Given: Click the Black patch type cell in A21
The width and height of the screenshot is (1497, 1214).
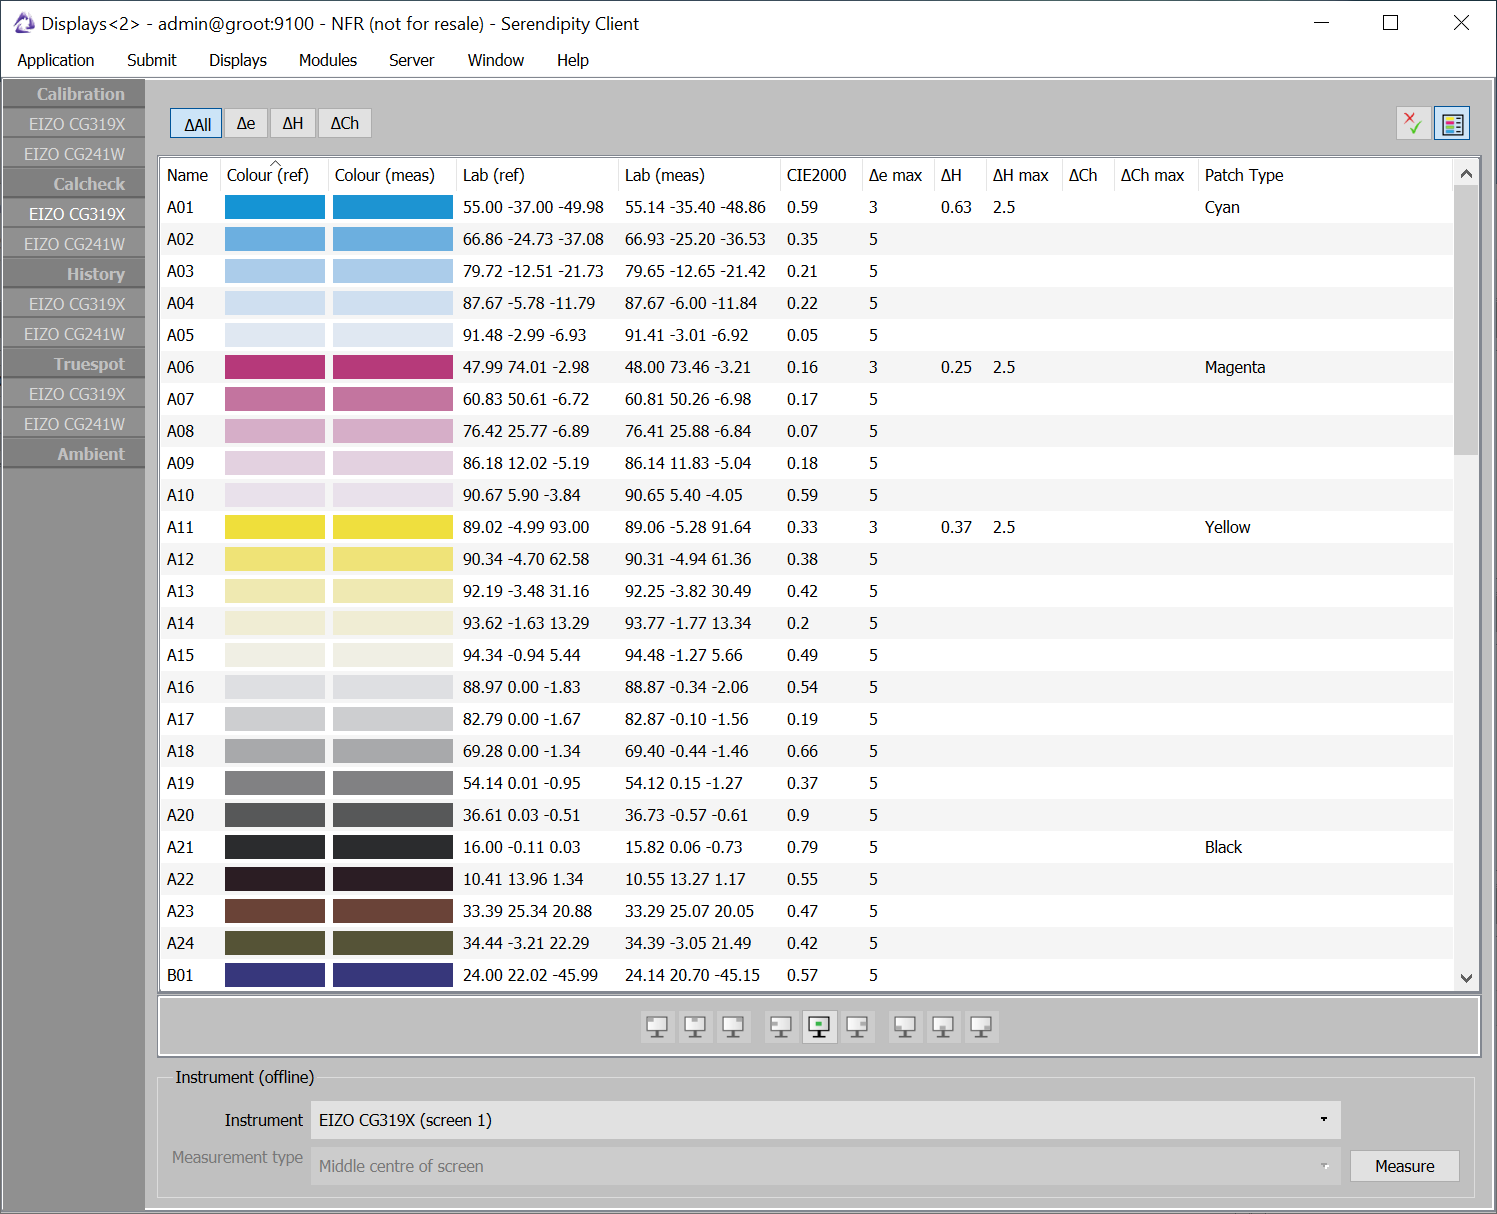Looking at the screenshot, I should [x=1223, y=847].
